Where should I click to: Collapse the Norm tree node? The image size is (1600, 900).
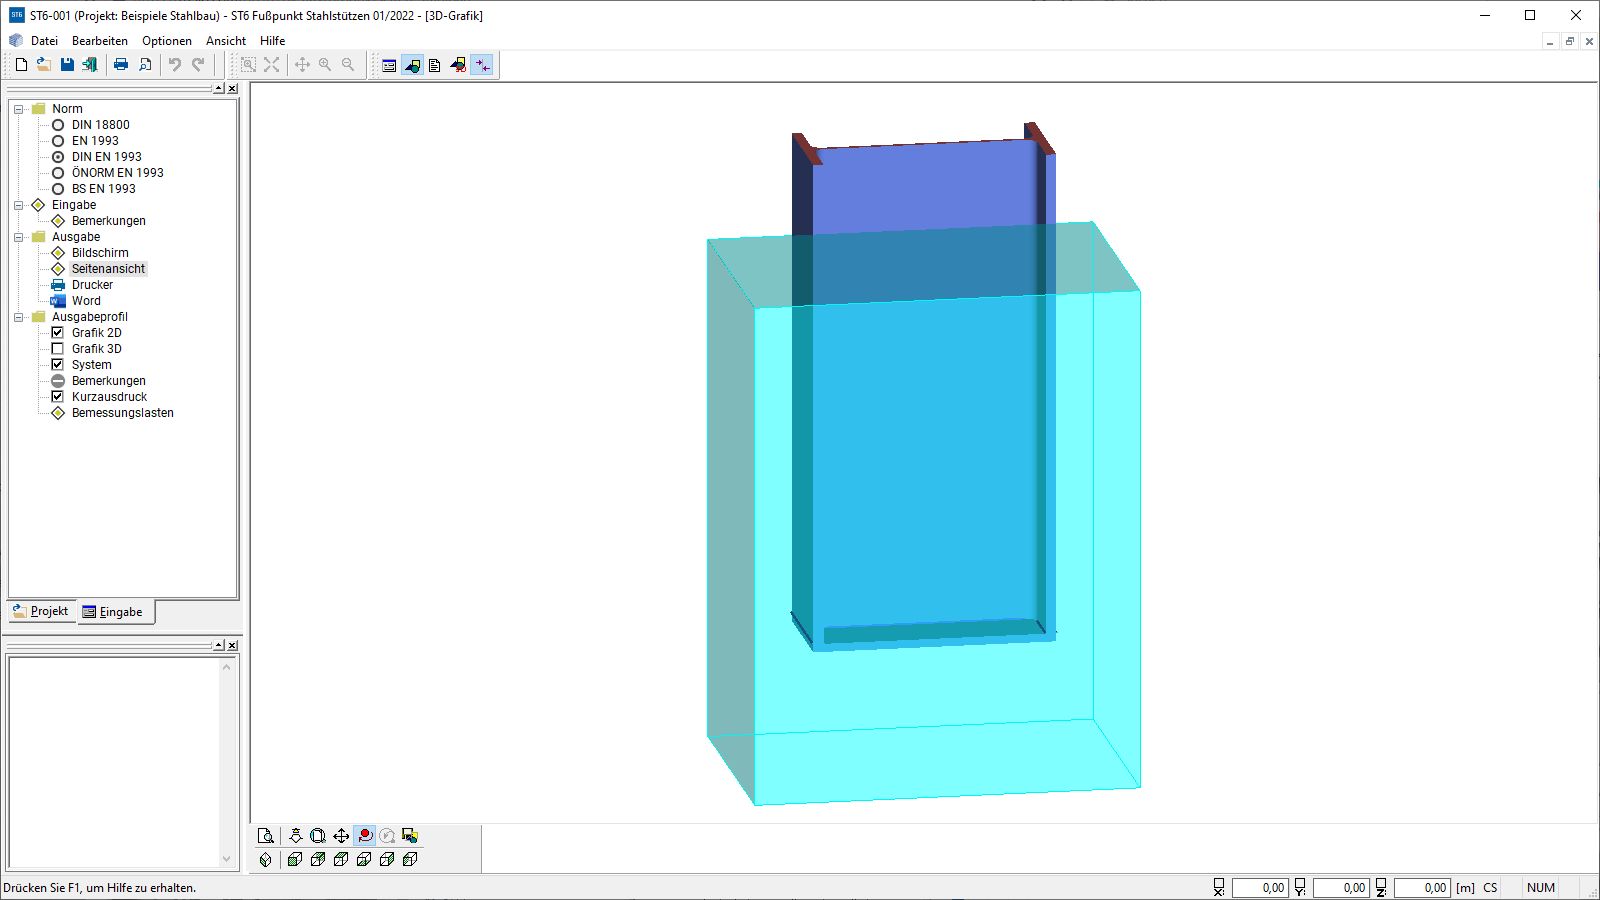(x=18, y=109)
